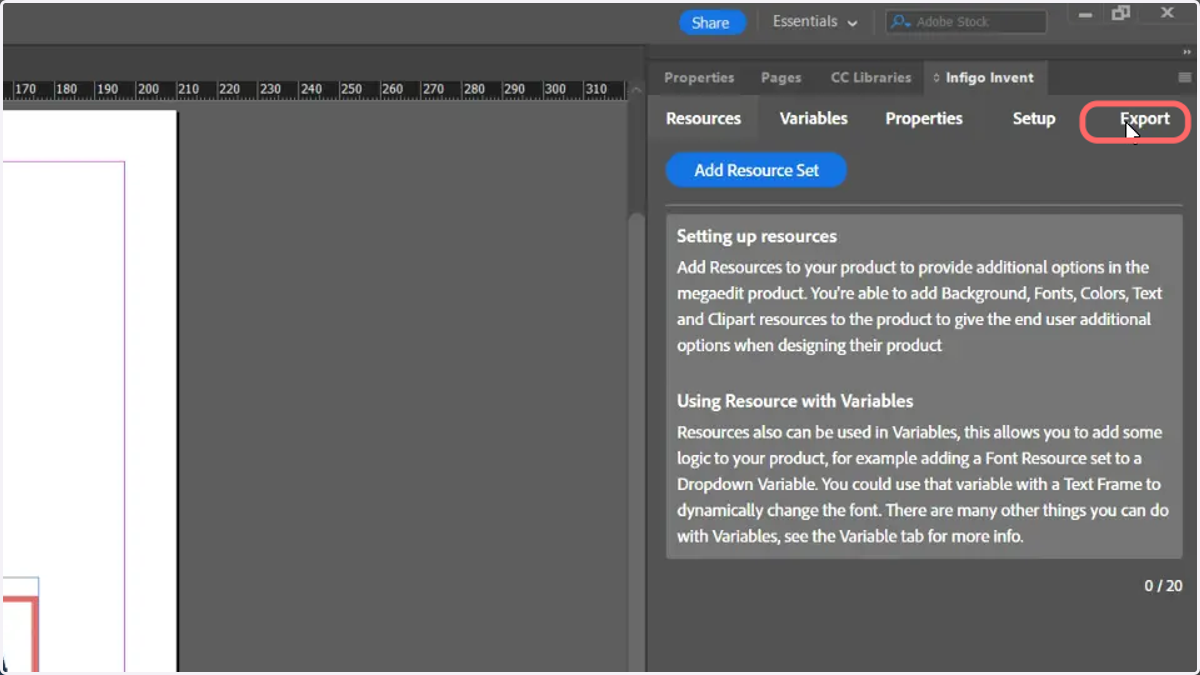The width and height of the screenshot is (1200, 675).
Task: Open the Setup section
Action: (1033, 118)
